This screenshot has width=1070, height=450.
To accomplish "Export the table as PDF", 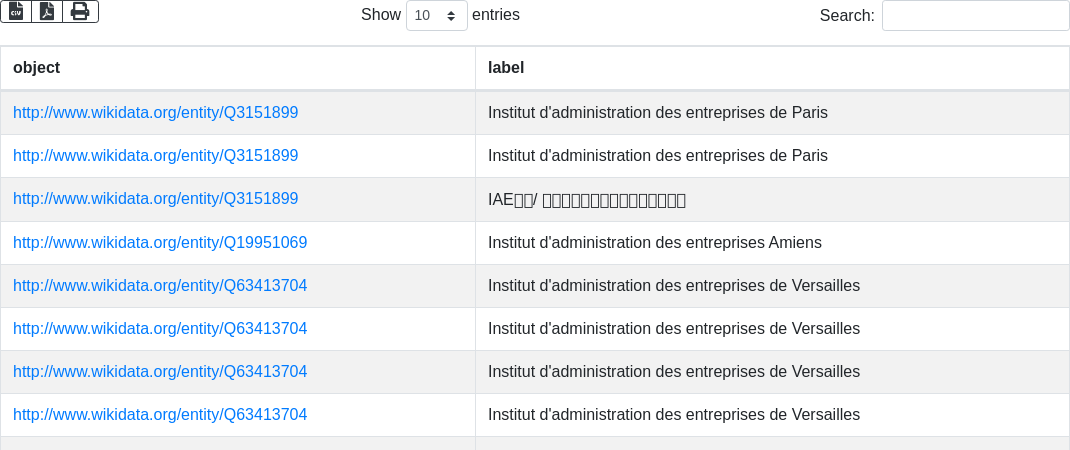I will [47, 11].
